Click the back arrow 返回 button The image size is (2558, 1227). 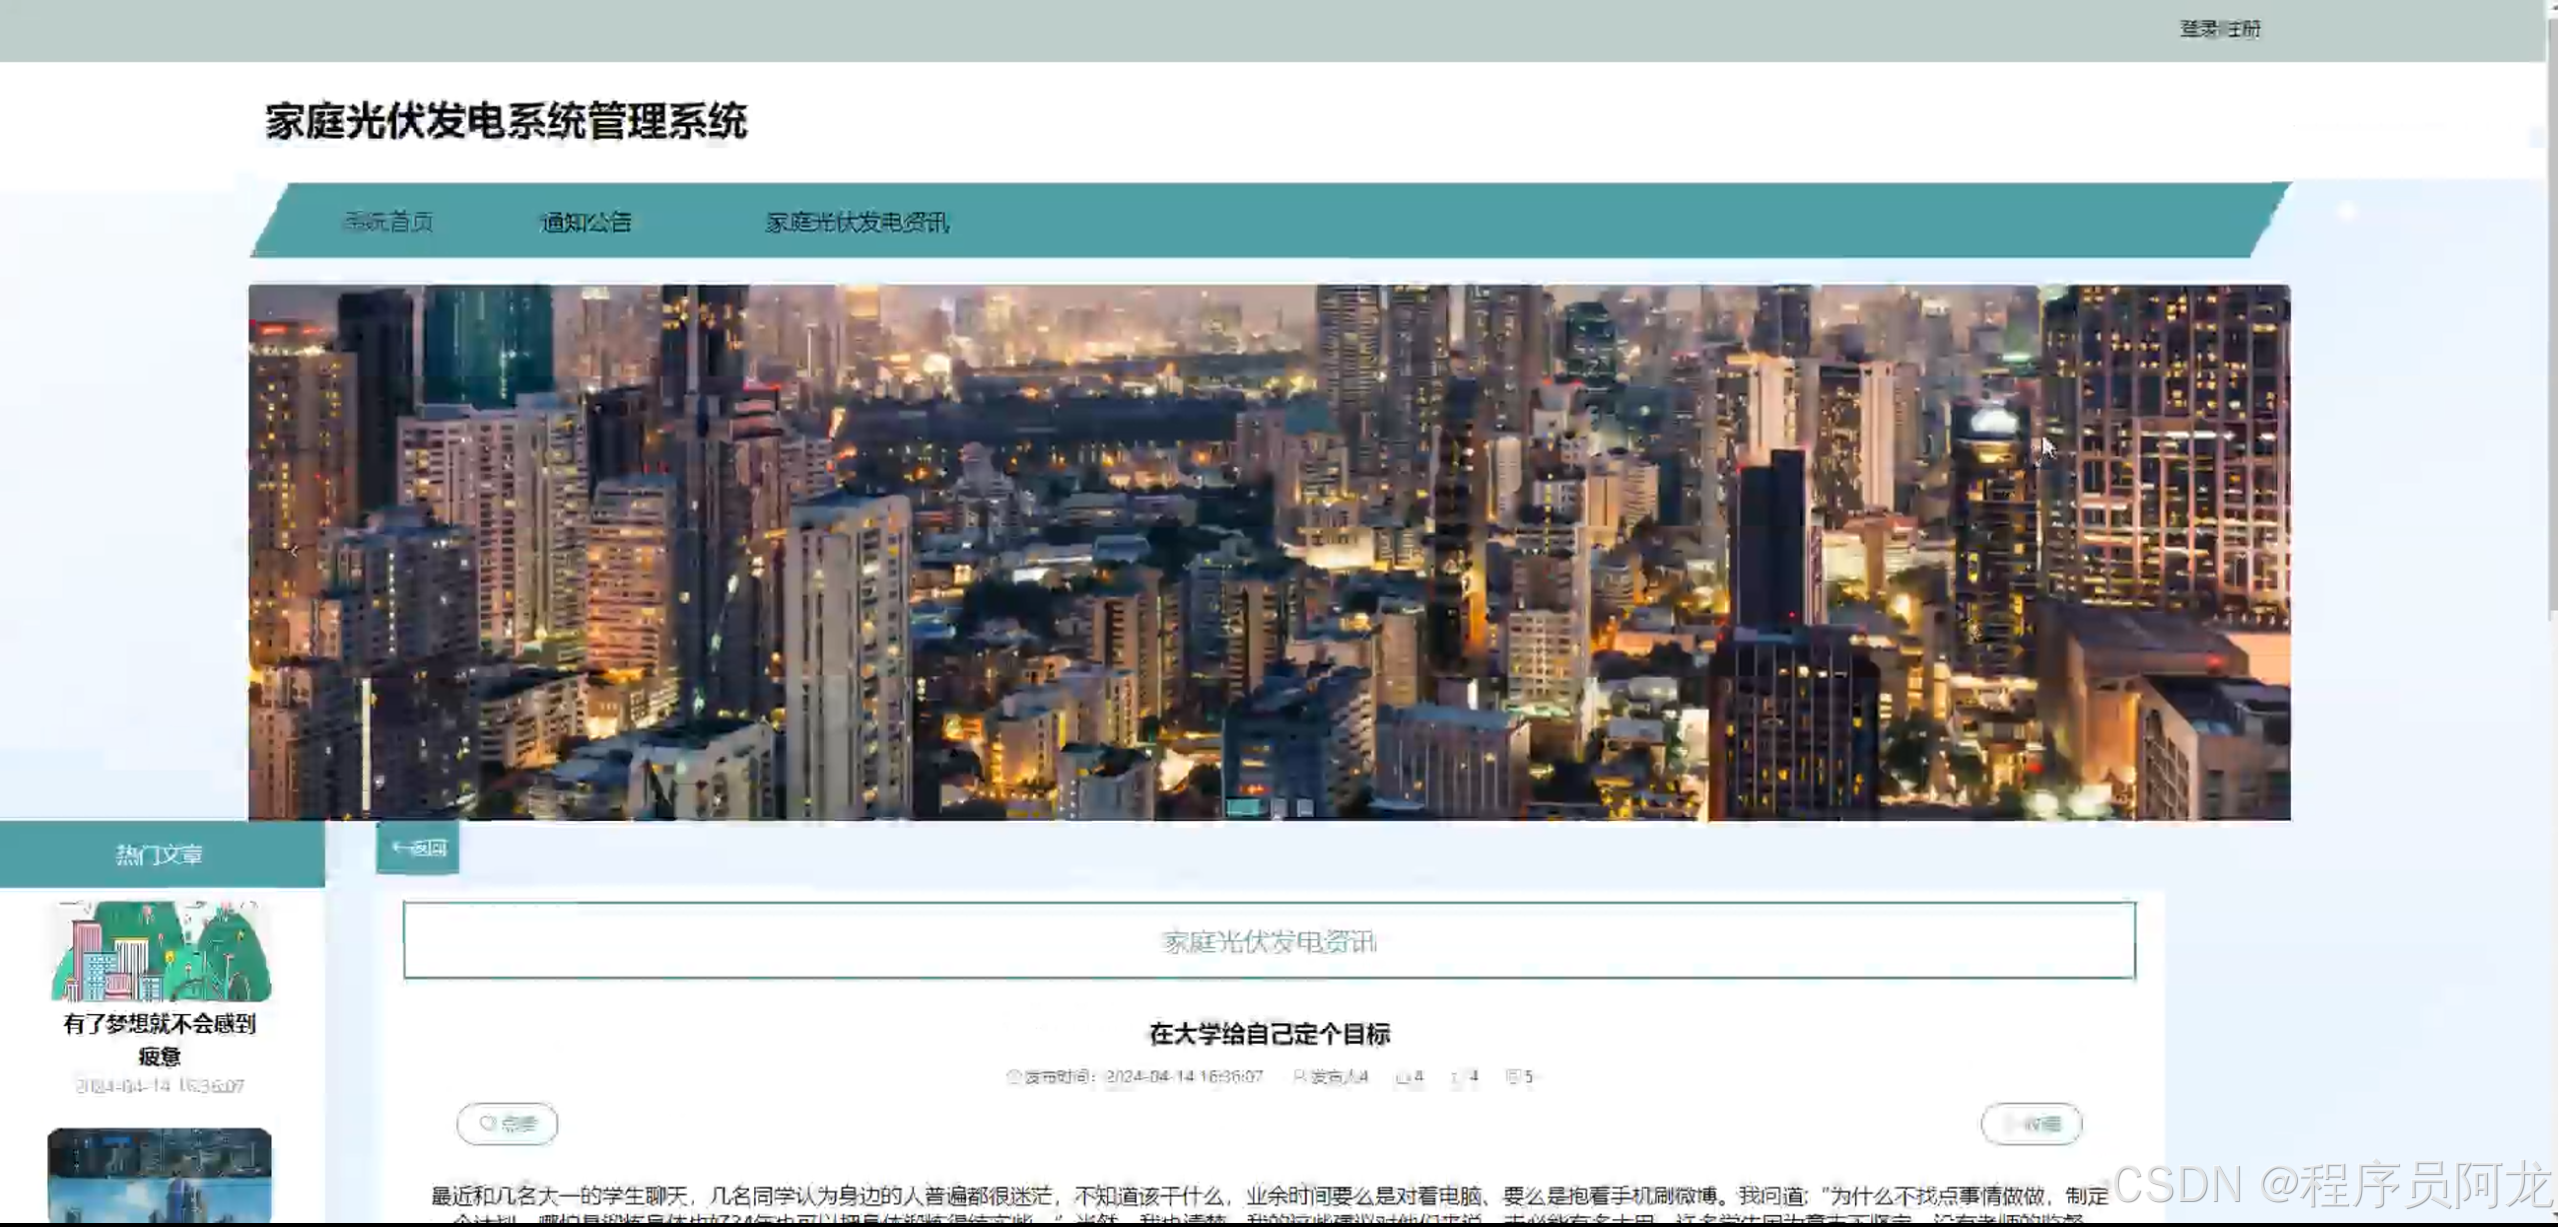418,848
